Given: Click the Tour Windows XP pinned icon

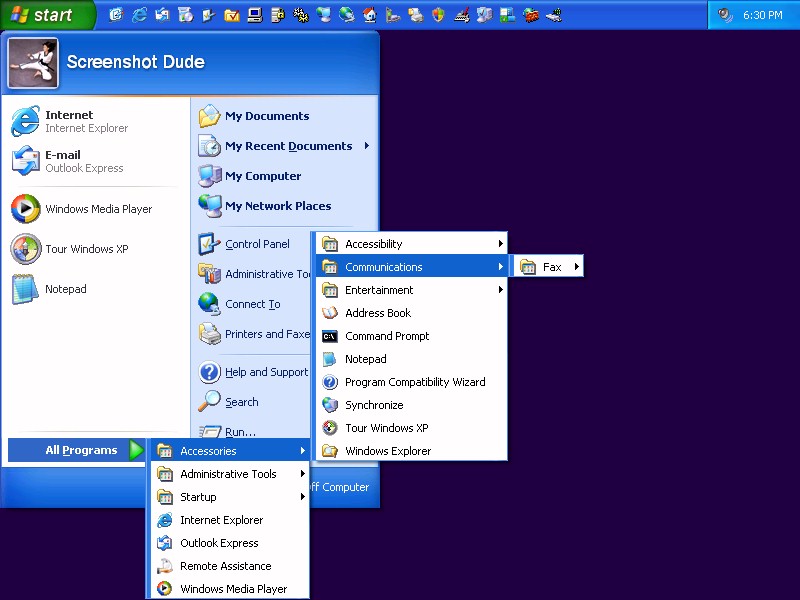Looking at the screenshot, I should point(26,249).
